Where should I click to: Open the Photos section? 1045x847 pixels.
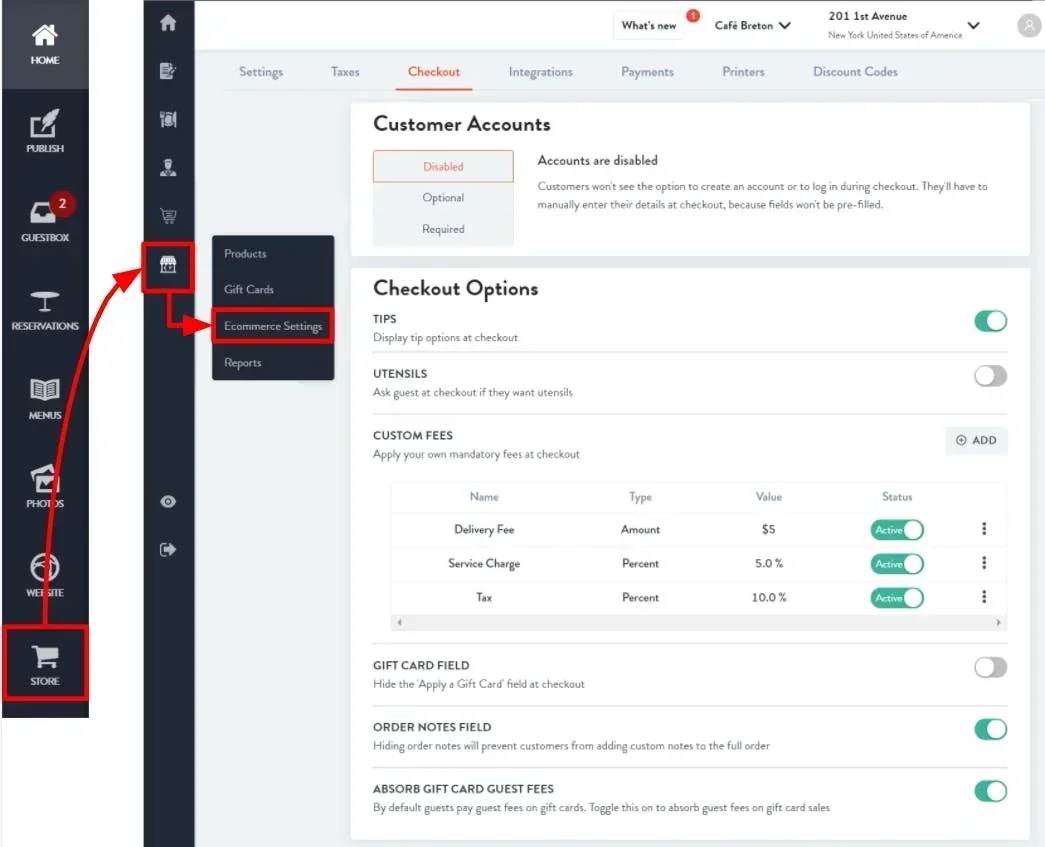[x=45, y=487]
